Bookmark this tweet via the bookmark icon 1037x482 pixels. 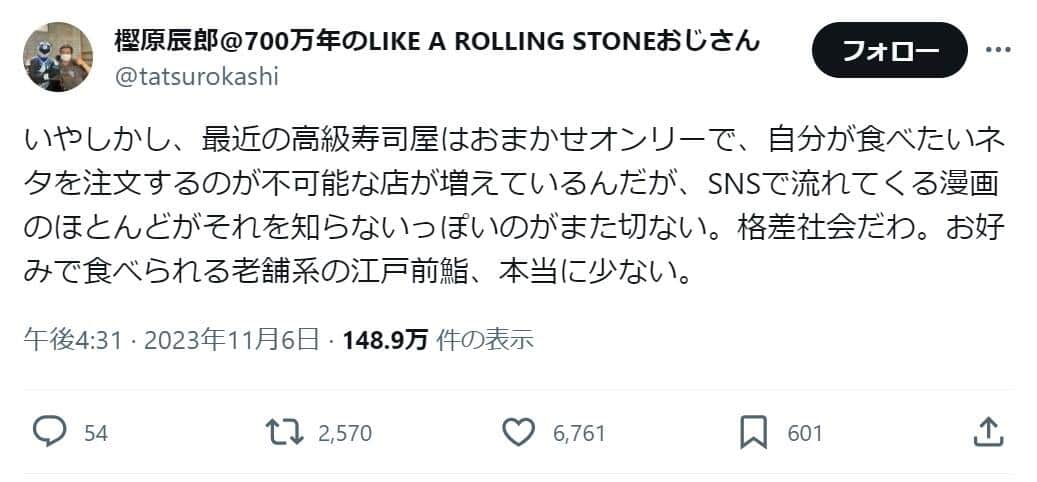[x=753, y=432]
